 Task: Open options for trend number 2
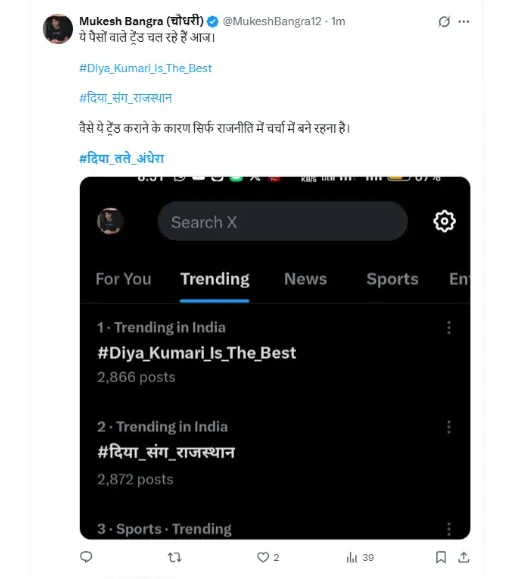449,427
